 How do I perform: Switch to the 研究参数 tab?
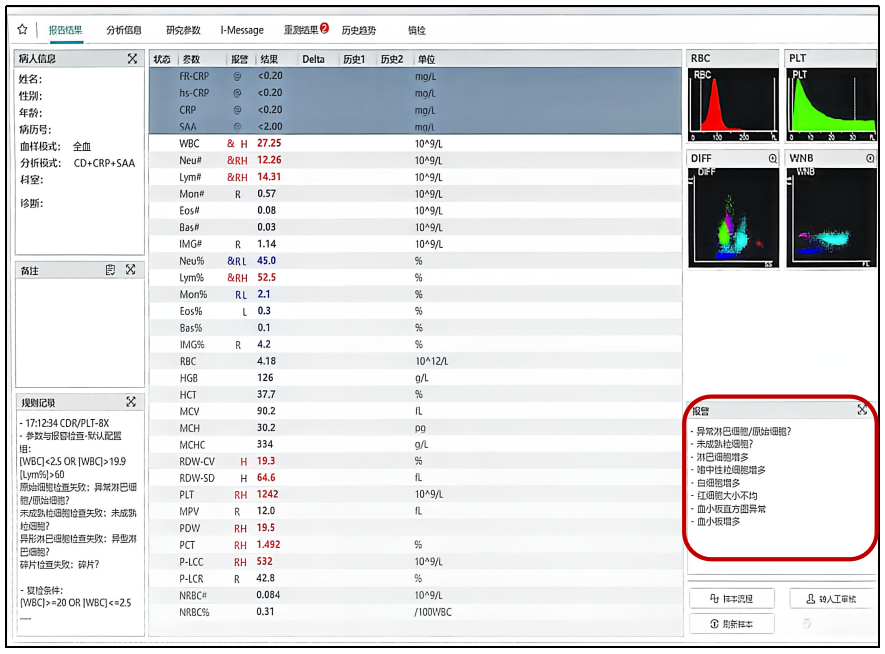183,30
